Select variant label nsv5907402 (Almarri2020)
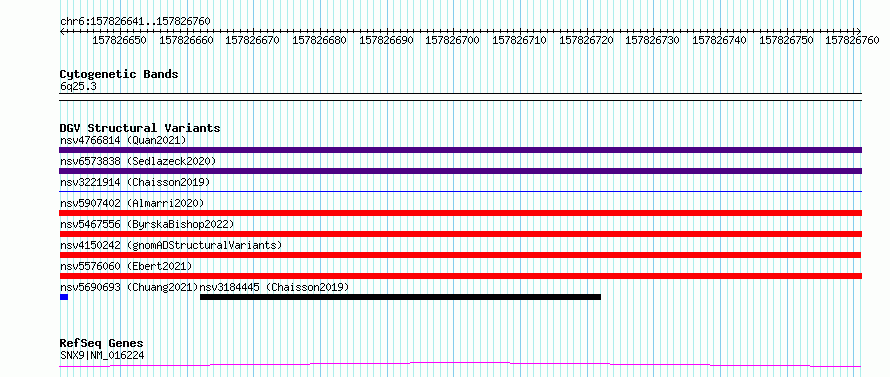Screen dimensions: 890x377 pyautogui.click(x=132, y=203)
